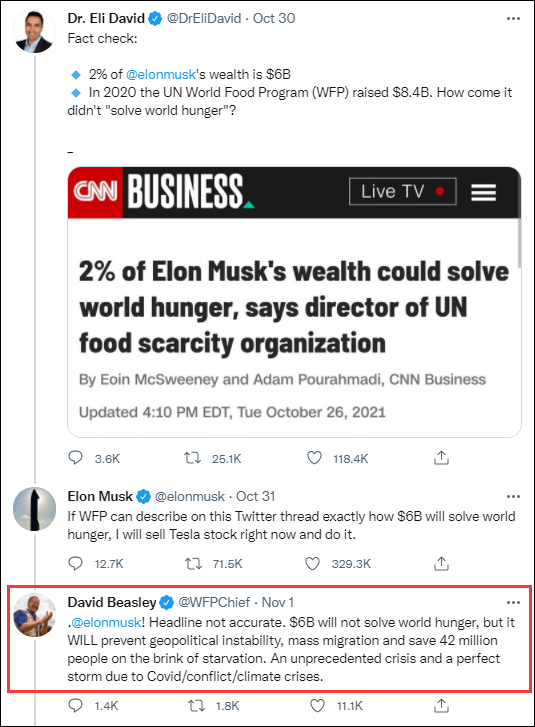The width and height of the screenshot is (535, 727).
Task: Open the @elonmusk mention in Beasley's tweet
Action: tap(106, 622)
